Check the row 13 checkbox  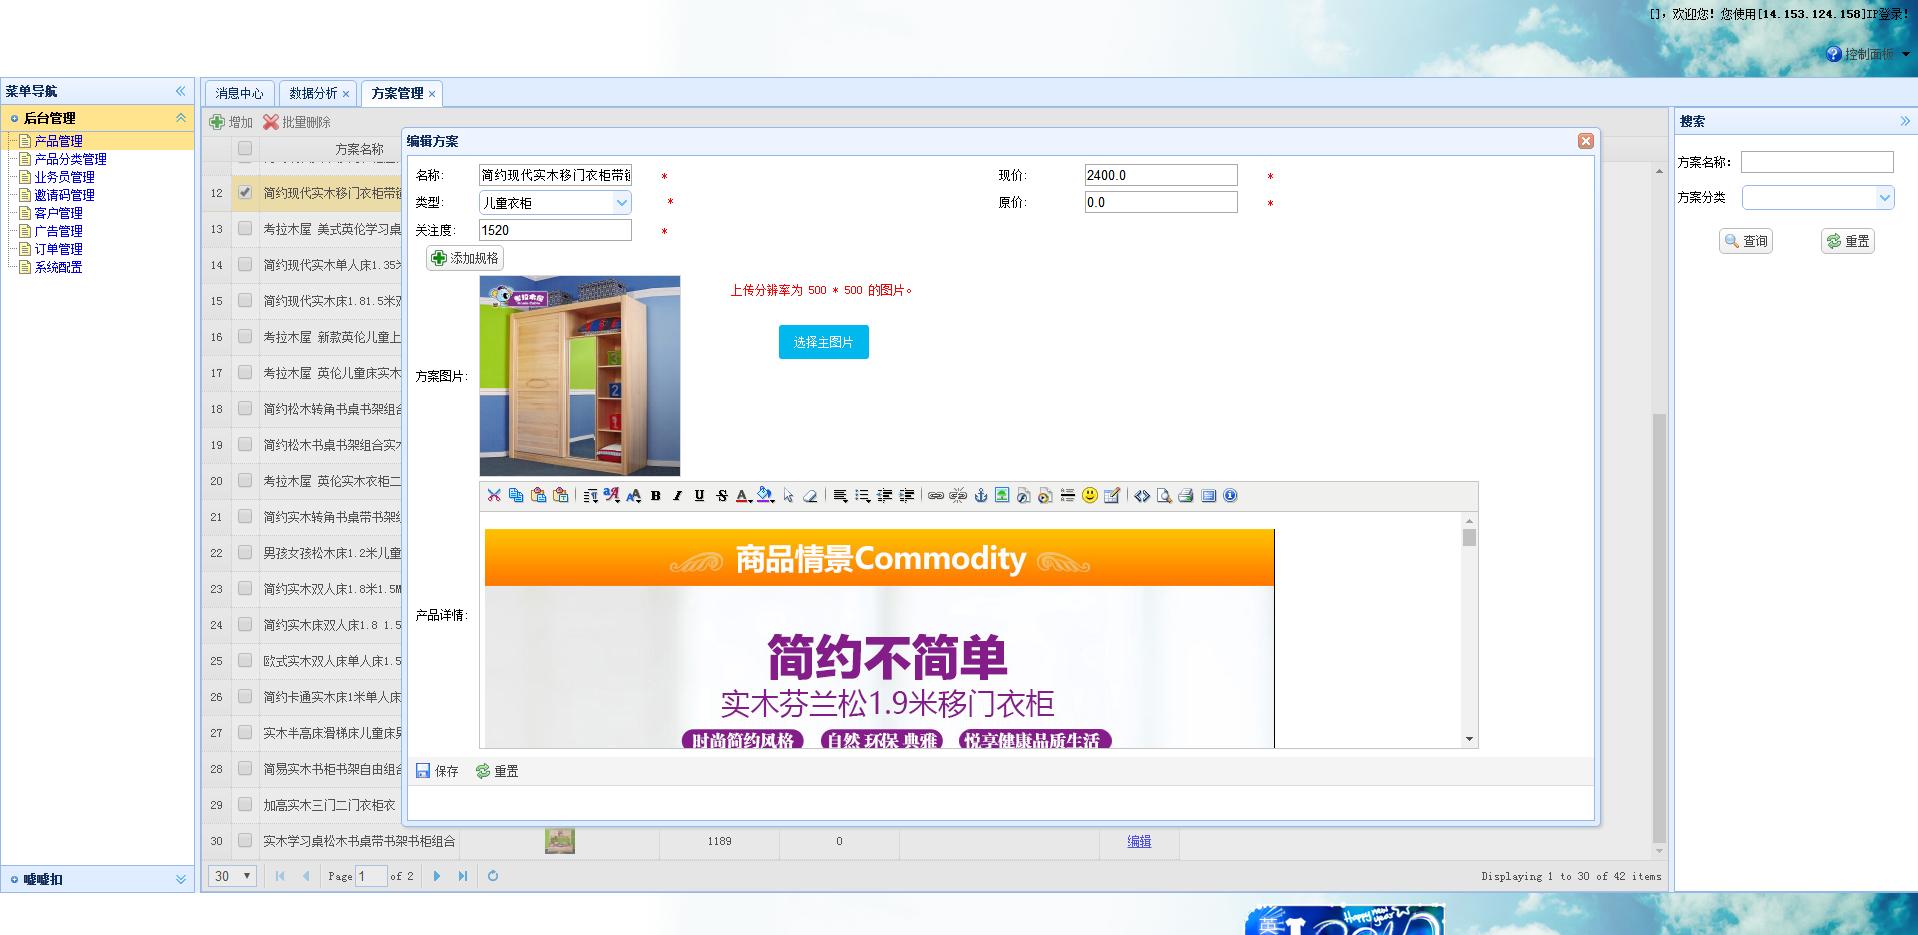coord(245,228)
